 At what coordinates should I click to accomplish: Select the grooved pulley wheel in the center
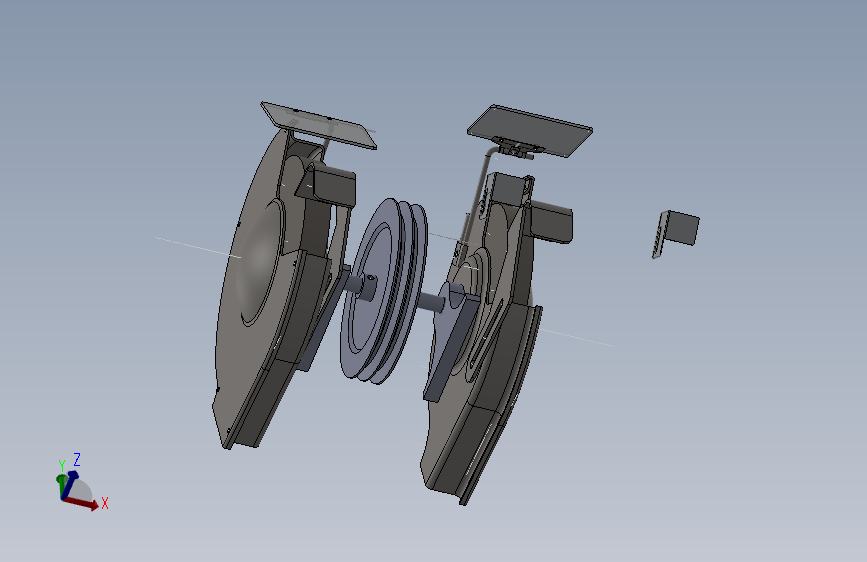pyautogui.click(x=383, y=291)
